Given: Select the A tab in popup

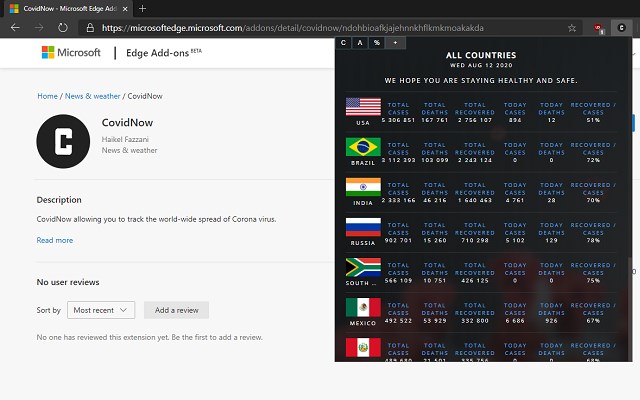Looking at the screenshot, I should coord(360,43).
